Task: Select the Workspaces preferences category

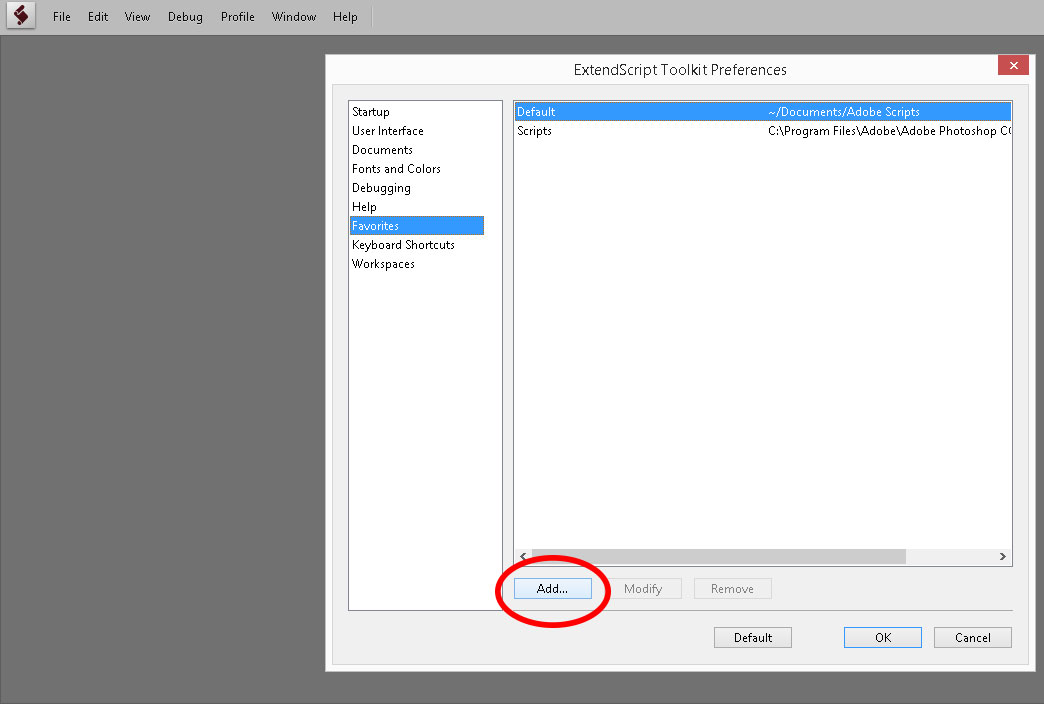Action: (383, 263)
